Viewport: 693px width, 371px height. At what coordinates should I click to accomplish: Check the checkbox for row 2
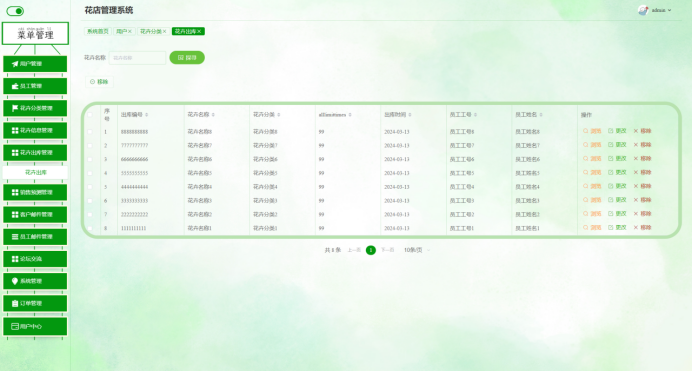click(x=90, y=145)
